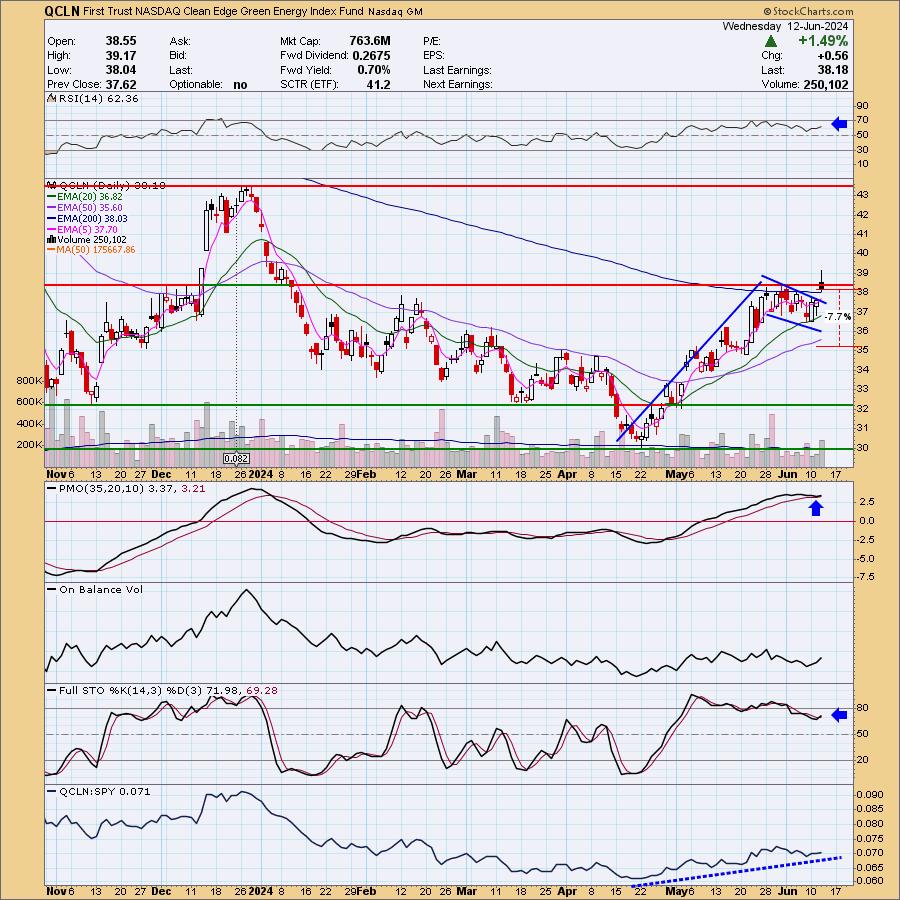
Task: Click the Open value 38.55
Action: pyautogui.click(x=121, y=41)
